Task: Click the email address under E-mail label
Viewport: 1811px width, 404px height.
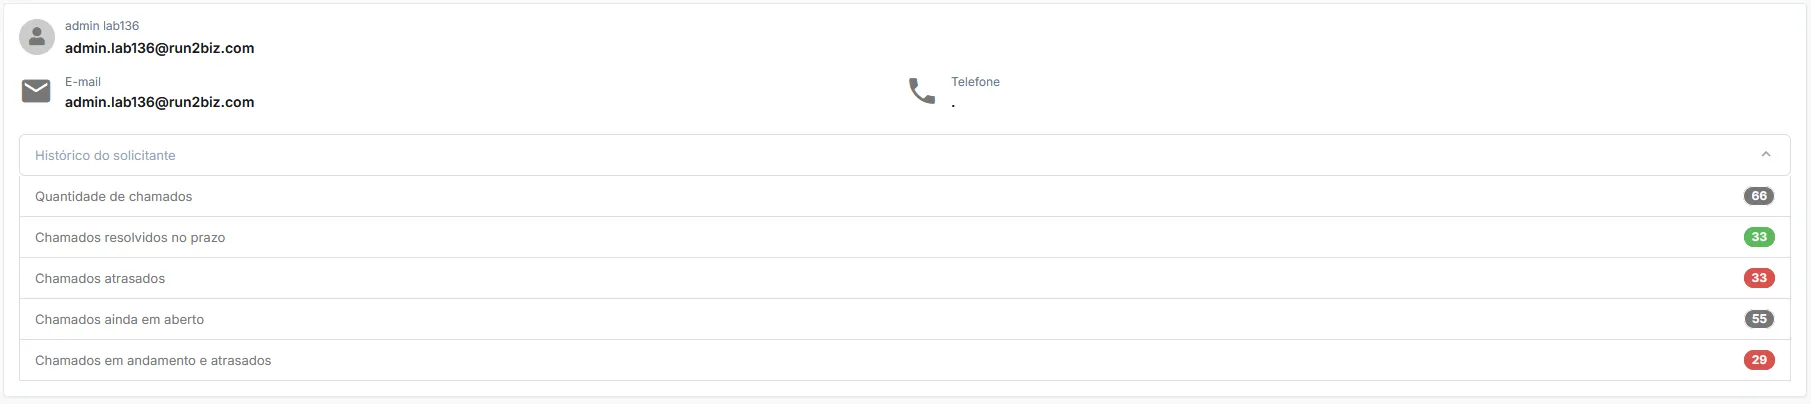Action: (x=160, y=102)
